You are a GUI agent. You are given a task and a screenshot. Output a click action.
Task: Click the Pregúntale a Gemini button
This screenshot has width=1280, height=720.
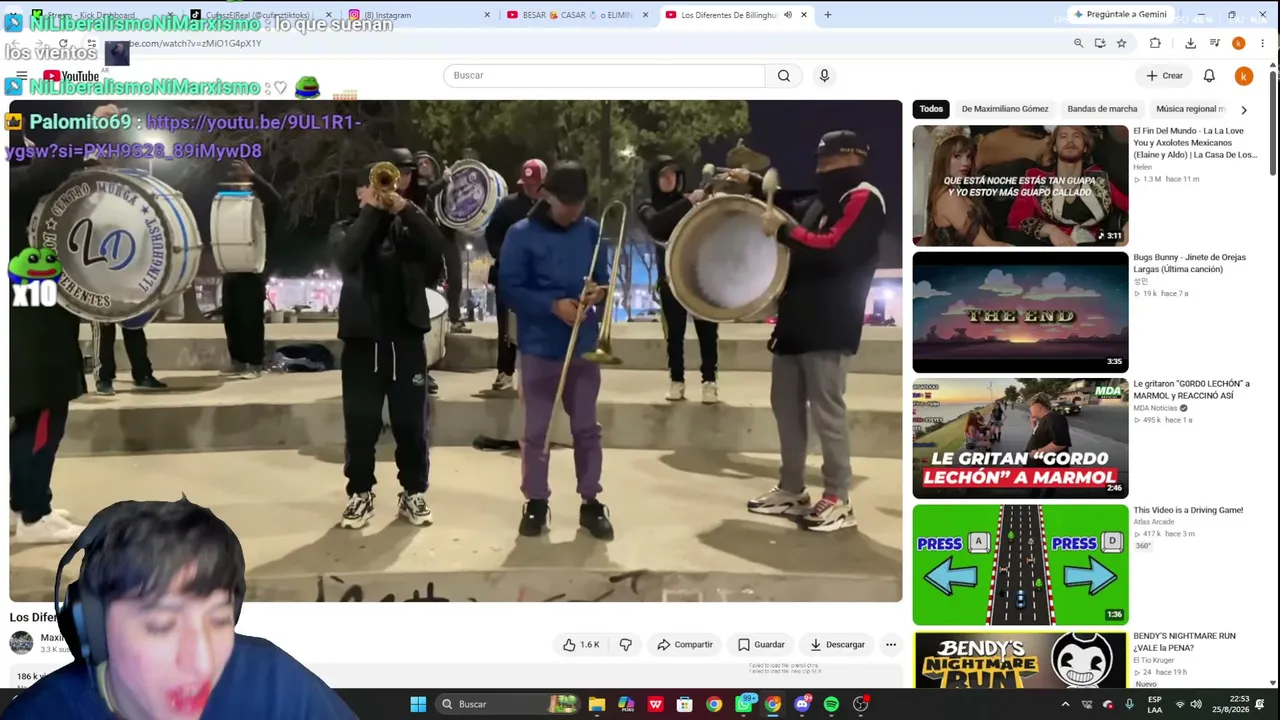pos(1120,15)
